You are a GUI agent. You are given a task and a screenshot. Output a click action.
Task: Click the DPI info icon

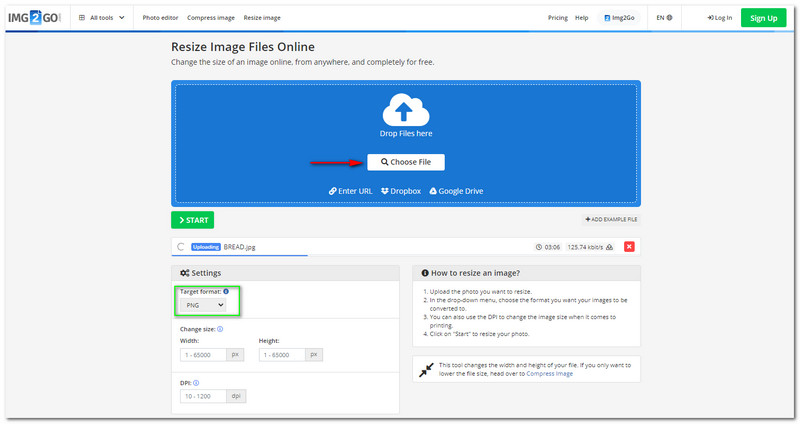[x=196, y=382]
